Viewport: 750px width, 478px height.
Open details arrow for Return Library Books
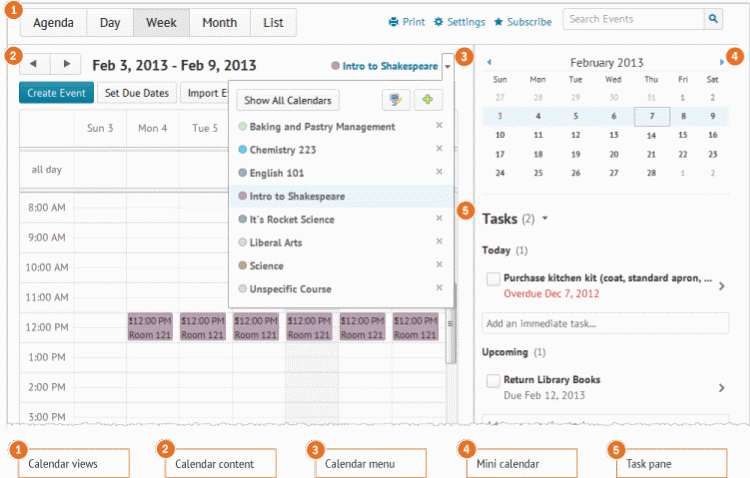coord(719,388)
